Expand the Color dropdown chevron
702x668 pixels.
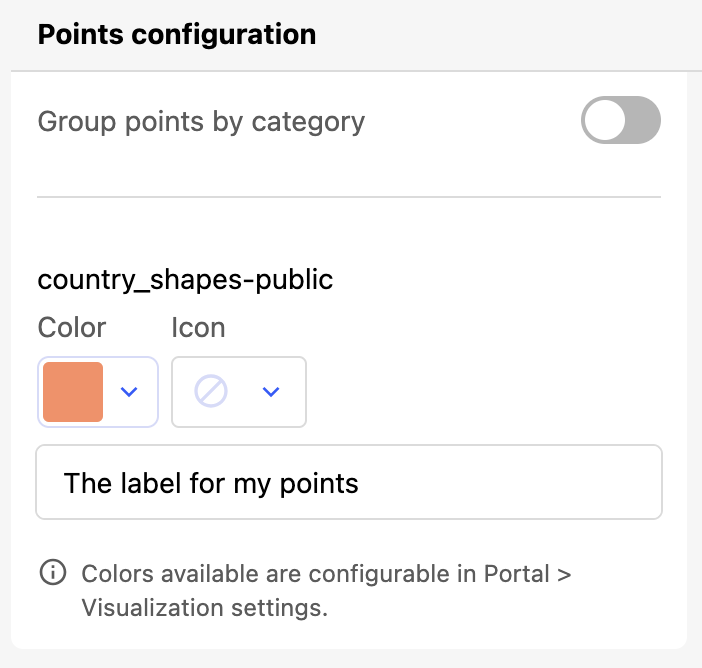[129, 392]
